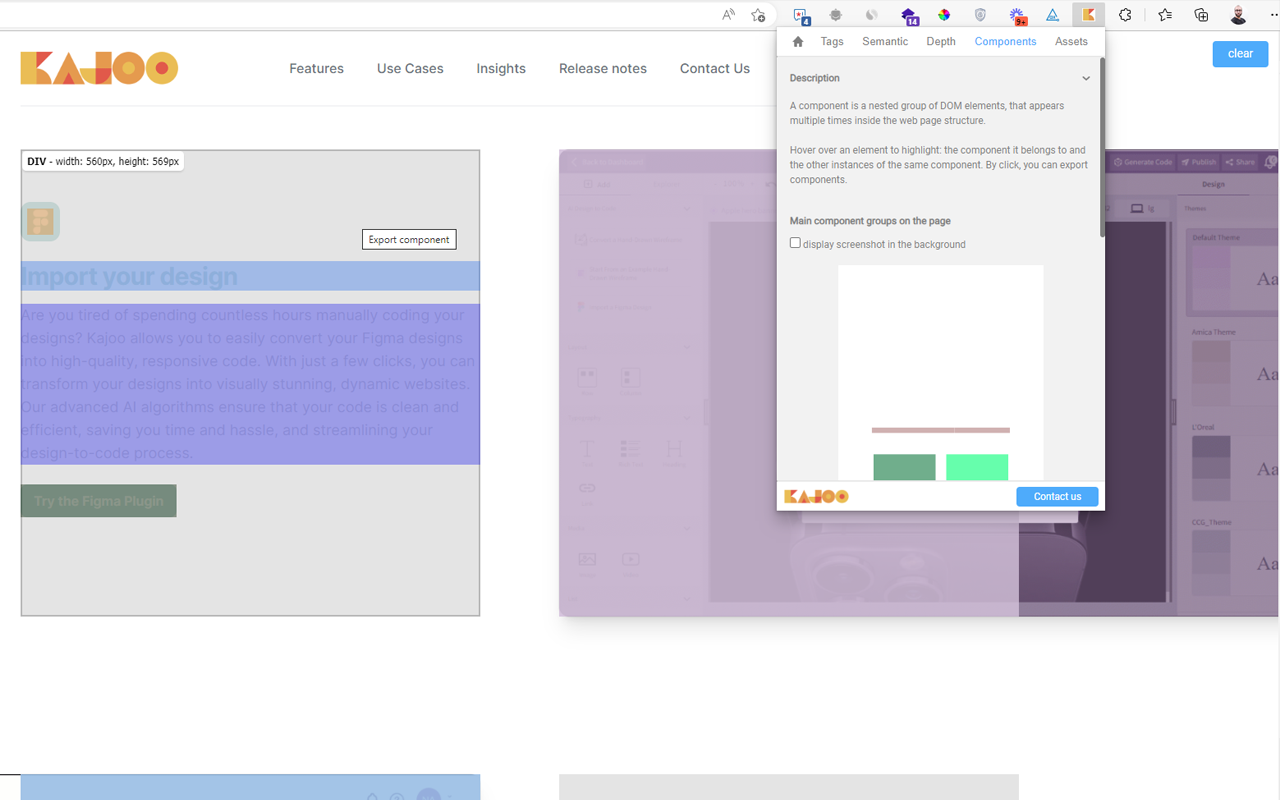Add page to favorites with the star icon

(758, 15)
